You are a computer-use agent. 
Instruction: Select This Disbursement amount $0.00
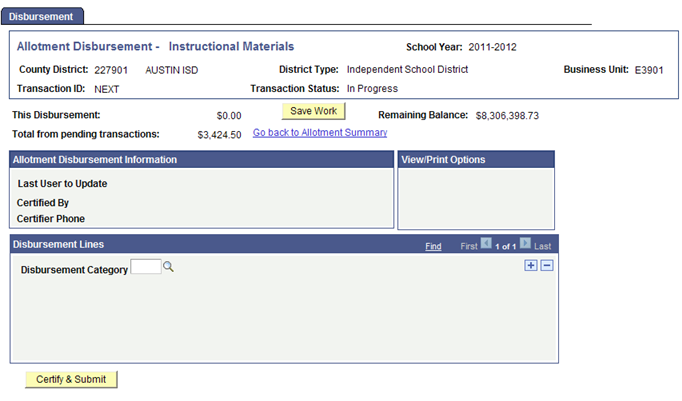pyautogui.click(x=229, y=116)
